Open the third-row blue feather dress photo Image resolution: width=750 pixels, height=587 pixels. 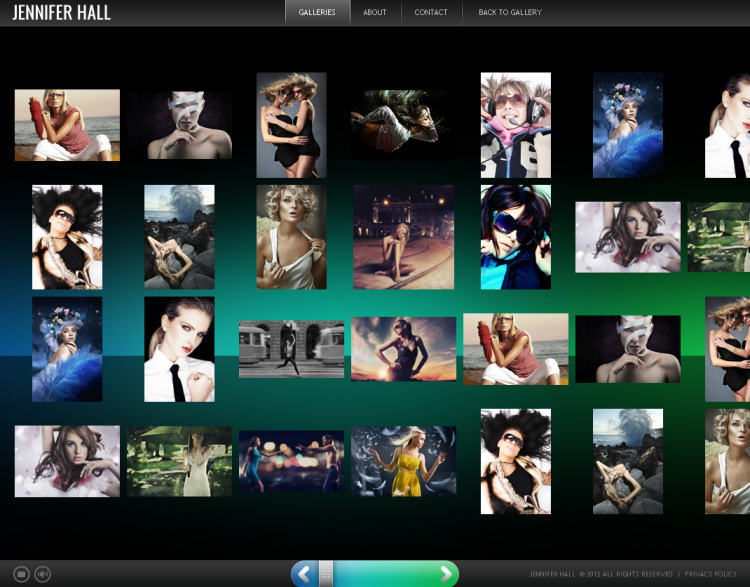click(67, 349)
